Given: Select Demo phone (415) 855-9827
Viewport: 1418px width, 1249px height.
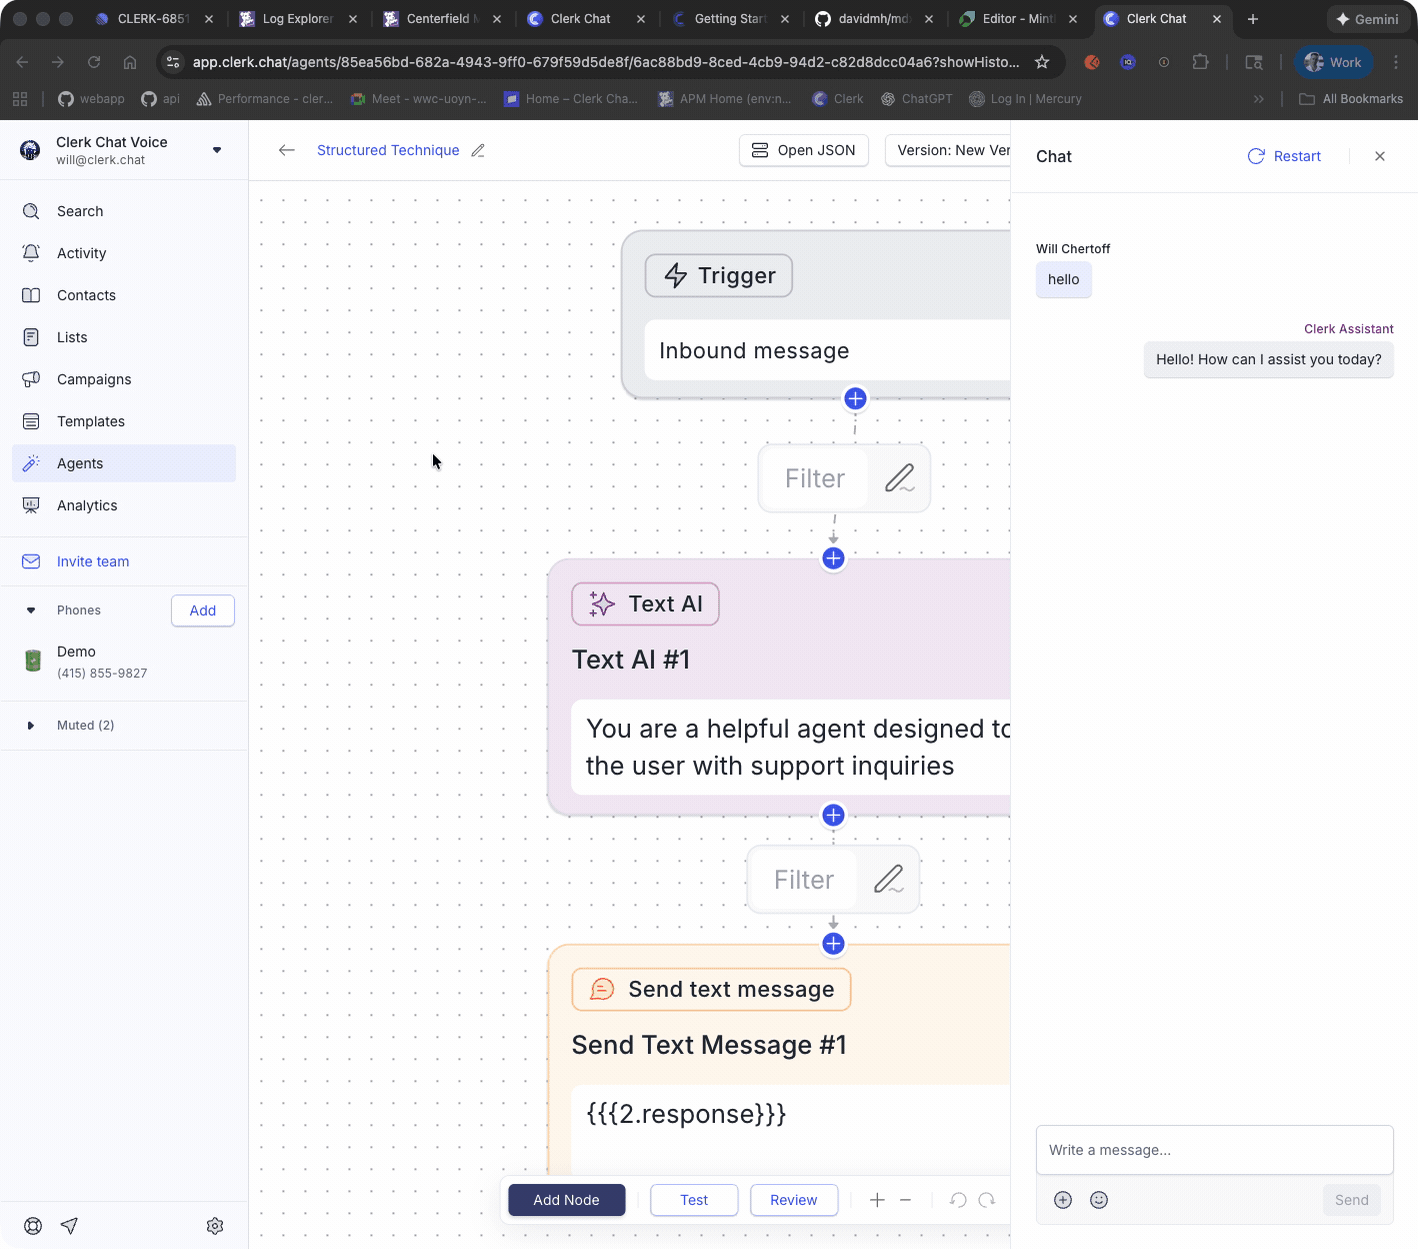Looking at the screenshot, I should click(124, 661).
